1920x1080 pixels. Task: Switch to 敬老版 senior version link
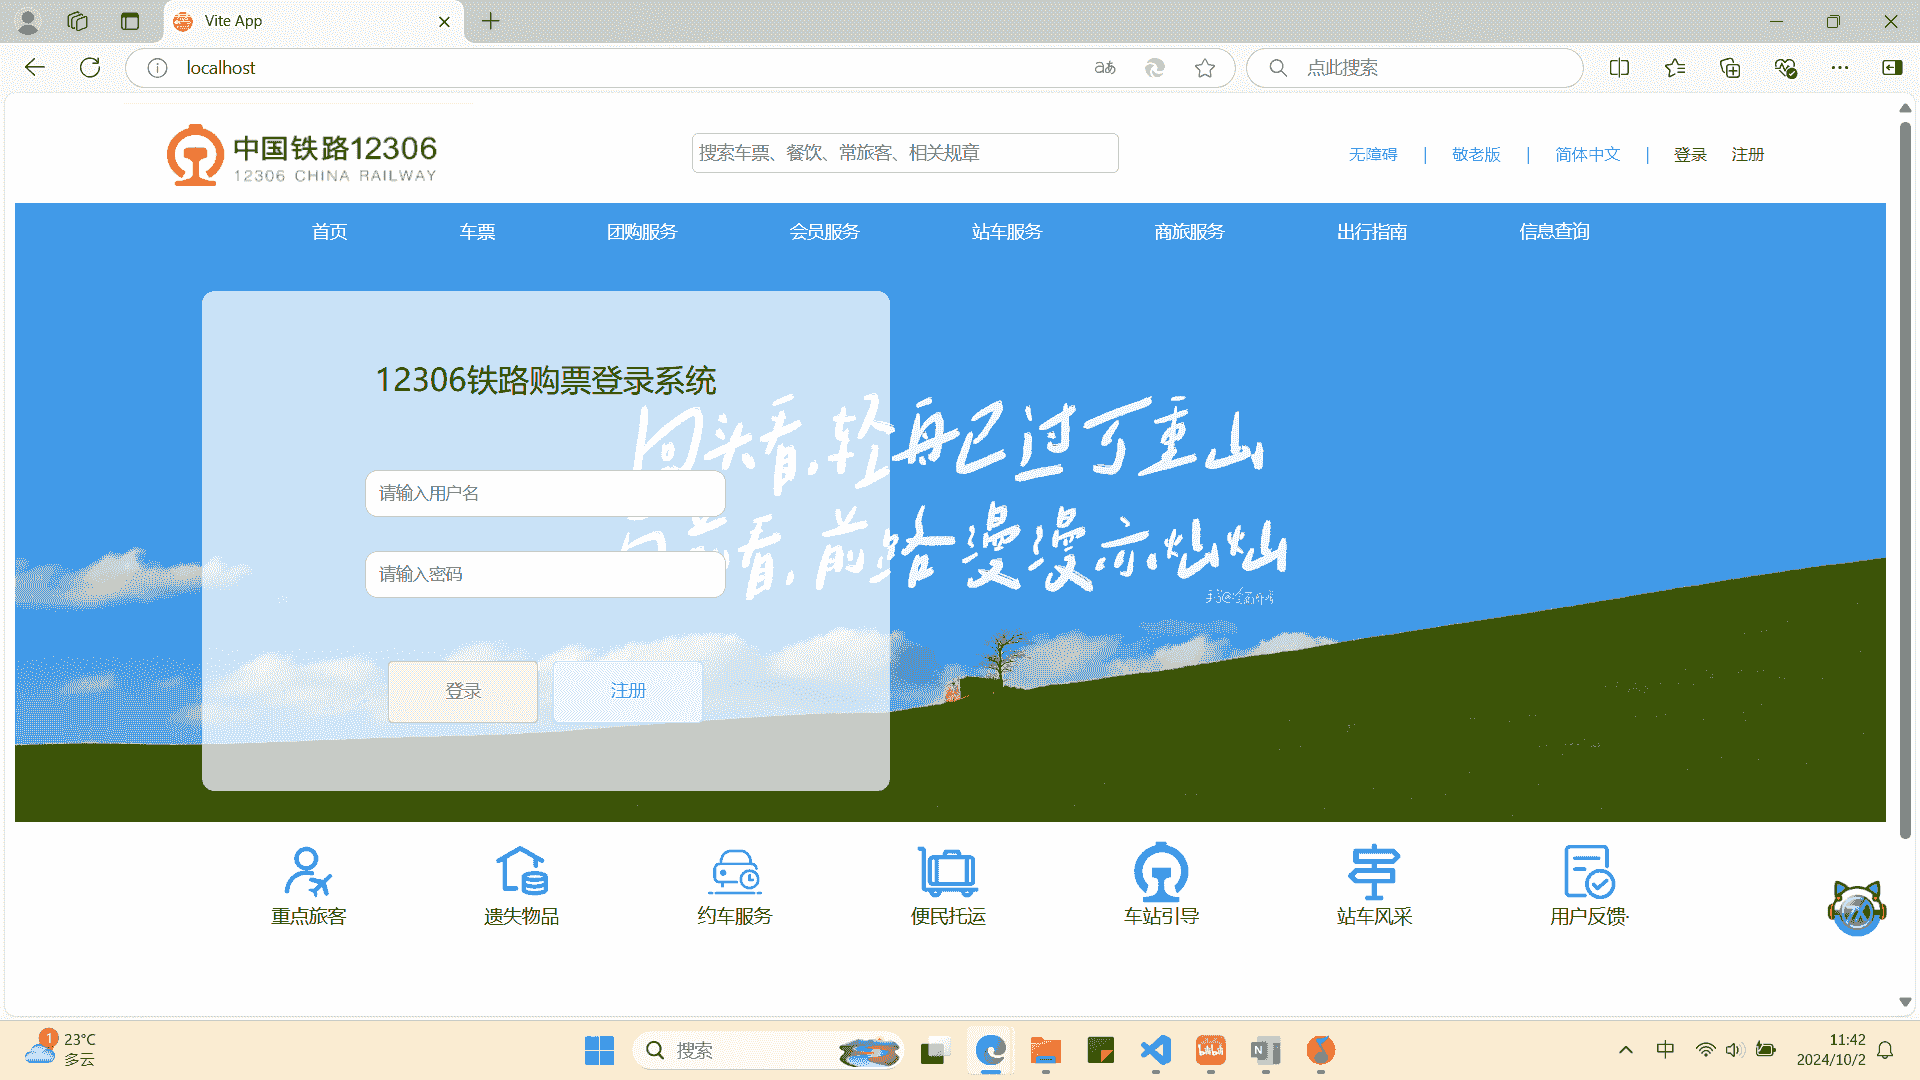tap(1476, 155)
